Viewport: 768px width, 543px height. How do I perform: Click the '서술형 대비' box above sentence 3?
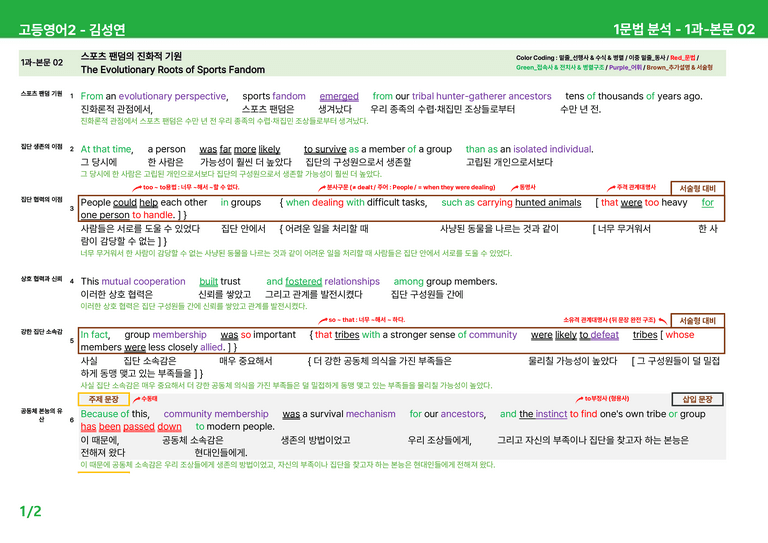pyautogui.click(x=697, y=188)
